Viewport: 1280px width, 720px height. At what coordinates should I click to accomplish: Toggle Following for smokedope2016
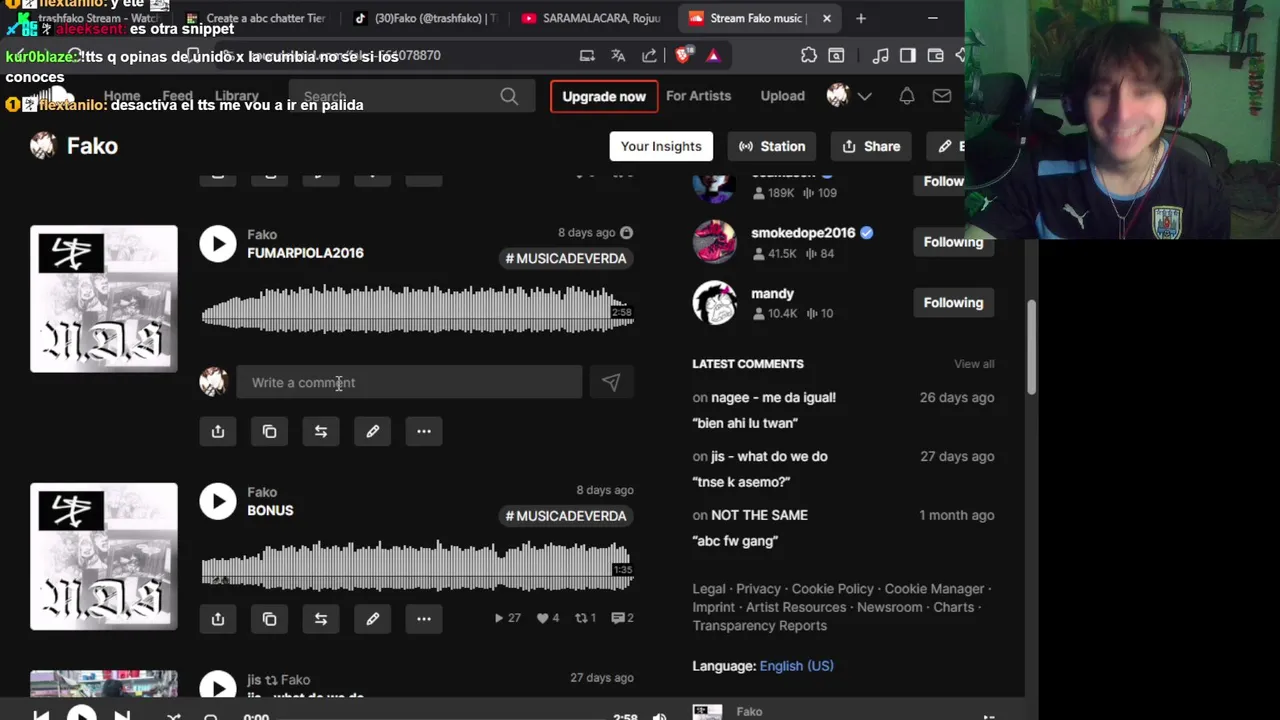(953, 242)
